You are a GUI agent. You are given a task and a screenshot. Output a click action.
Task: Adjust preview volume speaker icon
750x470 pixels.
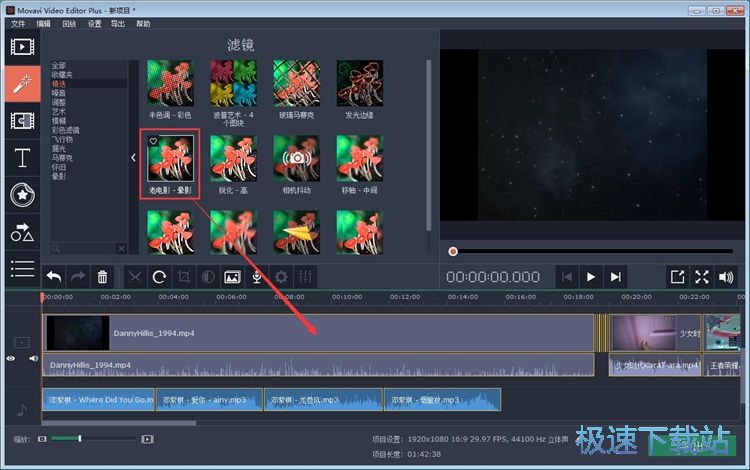pos(726,277)
